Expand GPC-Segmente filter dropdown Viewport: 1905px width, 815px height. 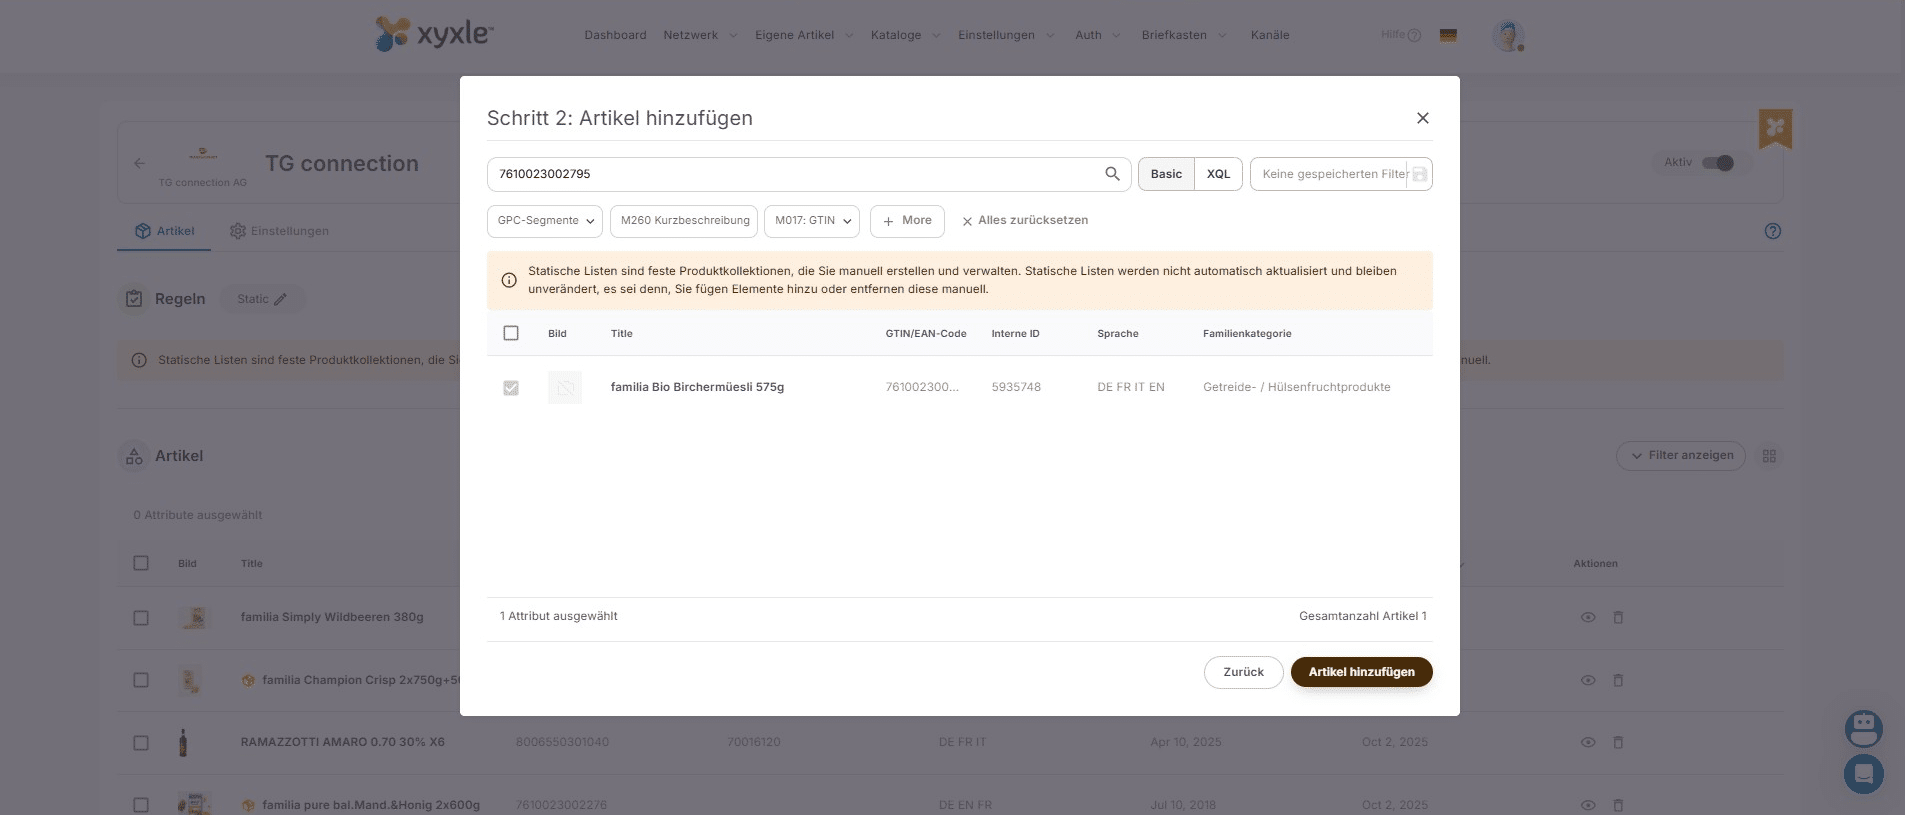(545, 221)
